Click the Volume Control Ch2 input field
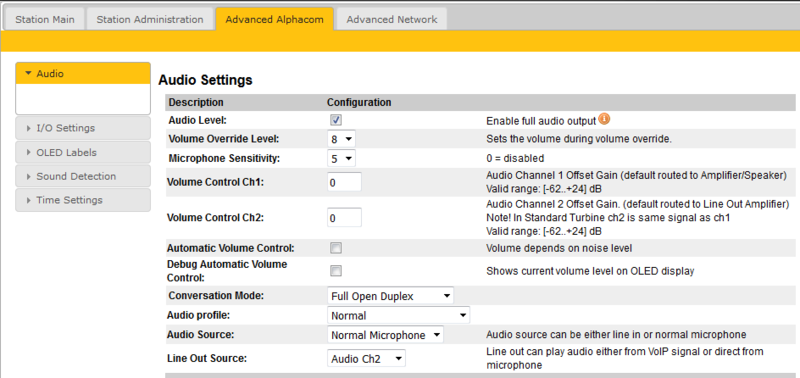 (344, 218)
